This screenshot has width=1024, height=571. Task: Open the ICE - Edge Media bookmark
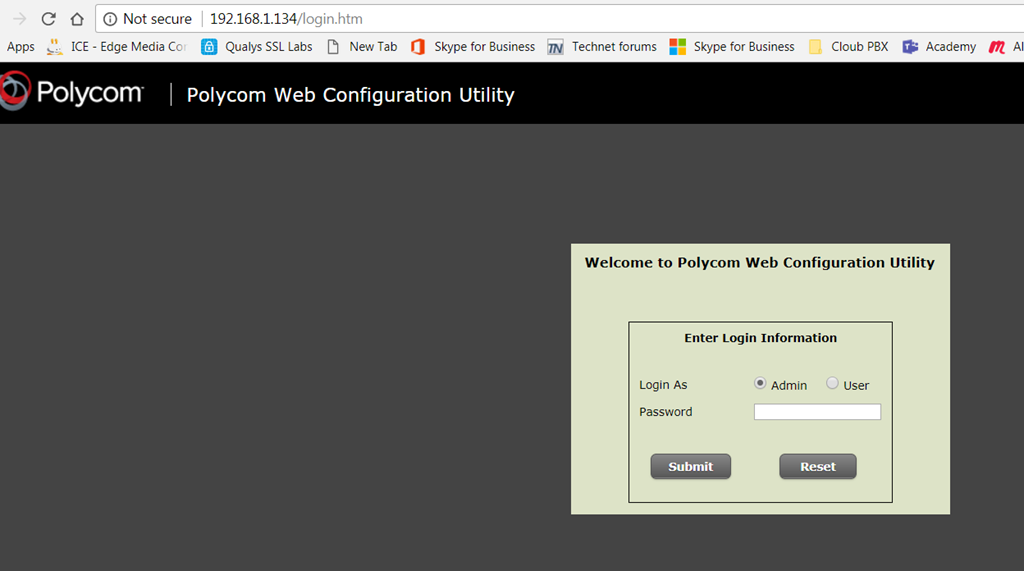pos(117,46)
